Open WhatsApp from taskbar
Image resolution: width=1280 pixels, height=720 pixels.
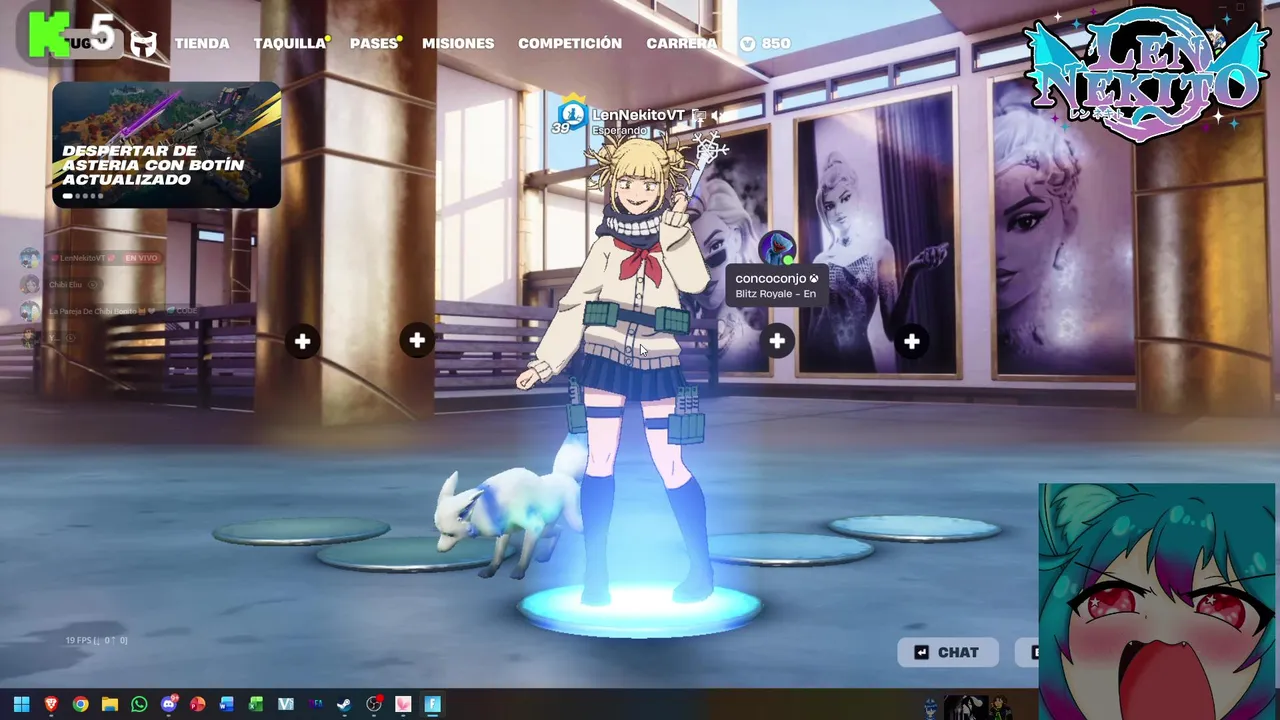pos(139,704)
